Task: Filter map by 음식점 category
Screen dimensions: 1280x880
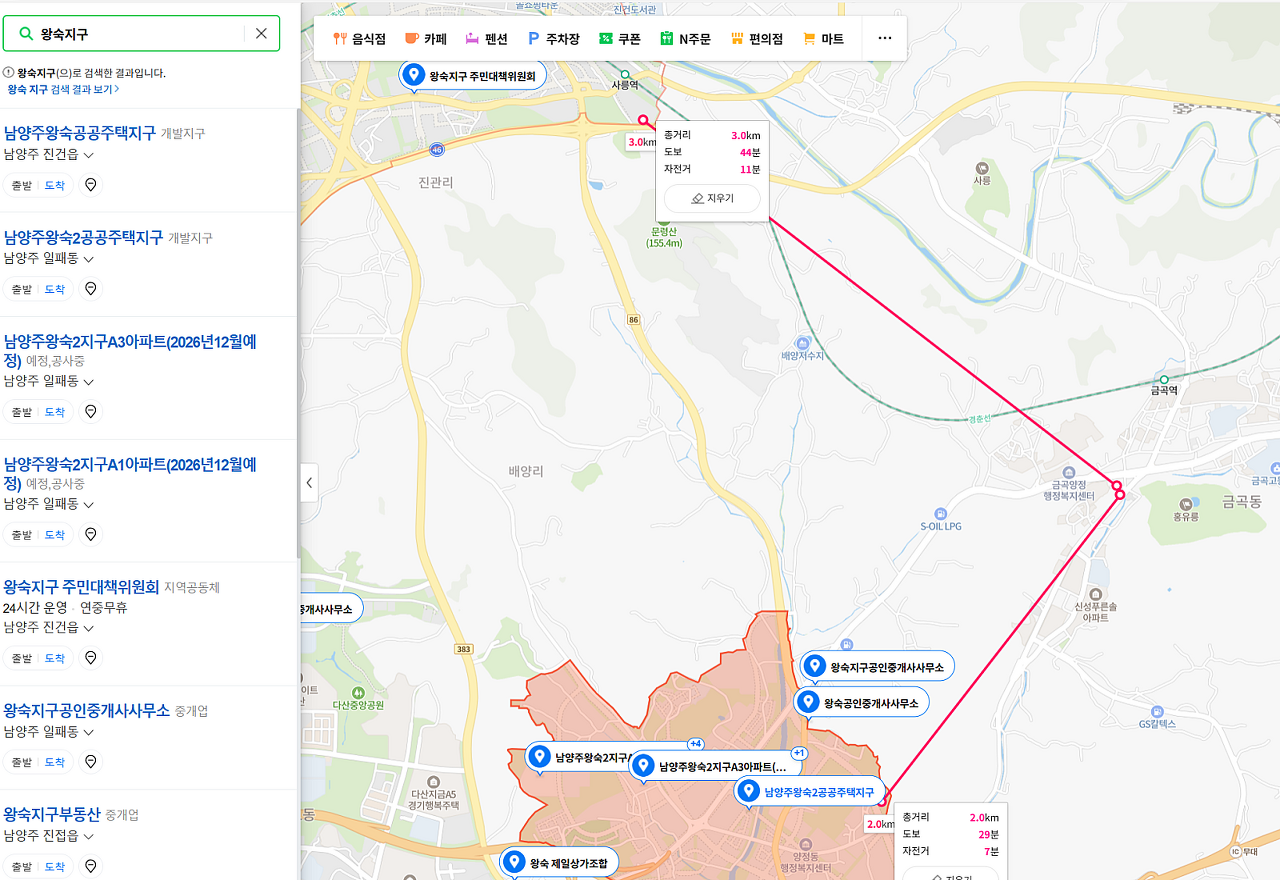Action: click(359, 39)
